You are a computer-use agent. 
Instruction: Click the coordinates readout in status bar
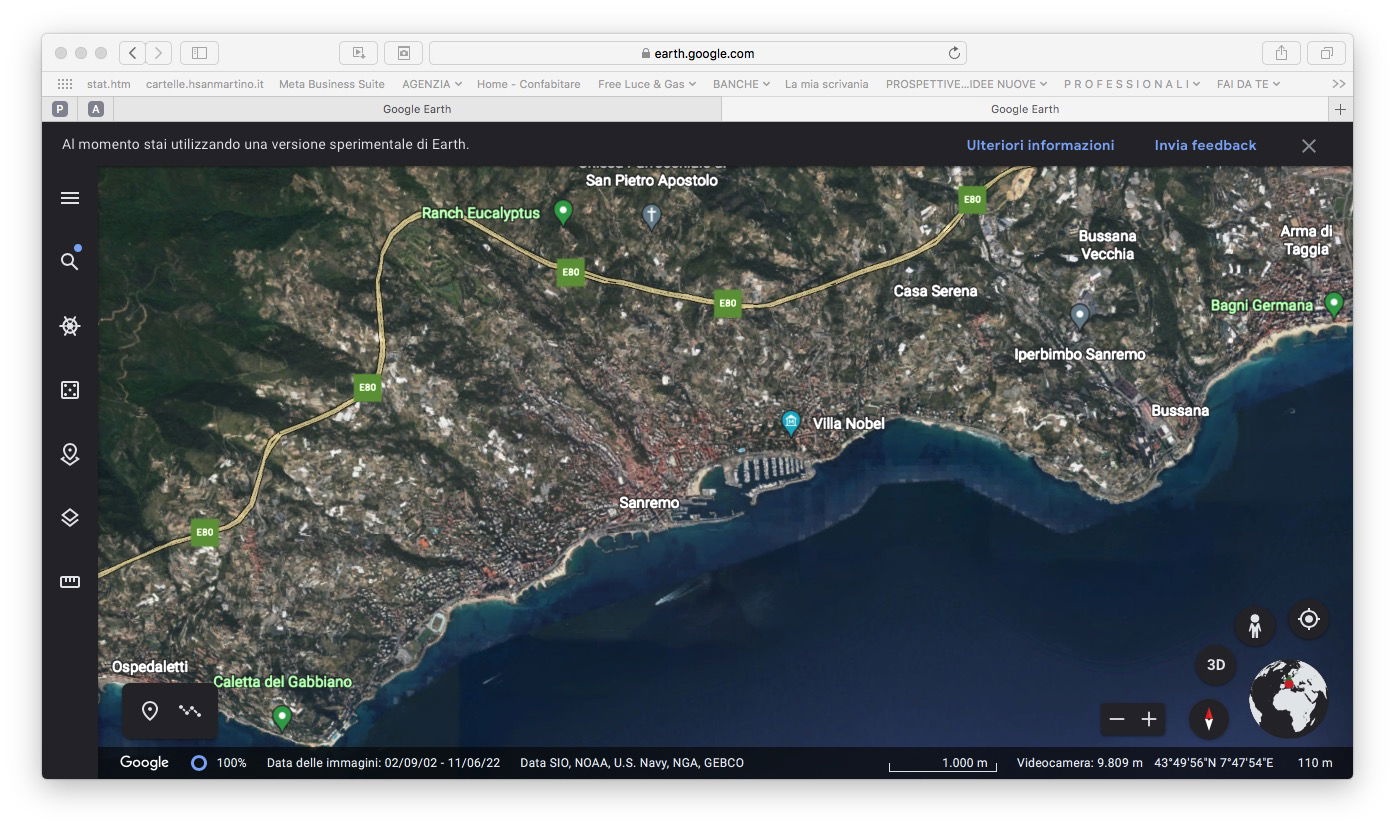[x=1214, y=763]
